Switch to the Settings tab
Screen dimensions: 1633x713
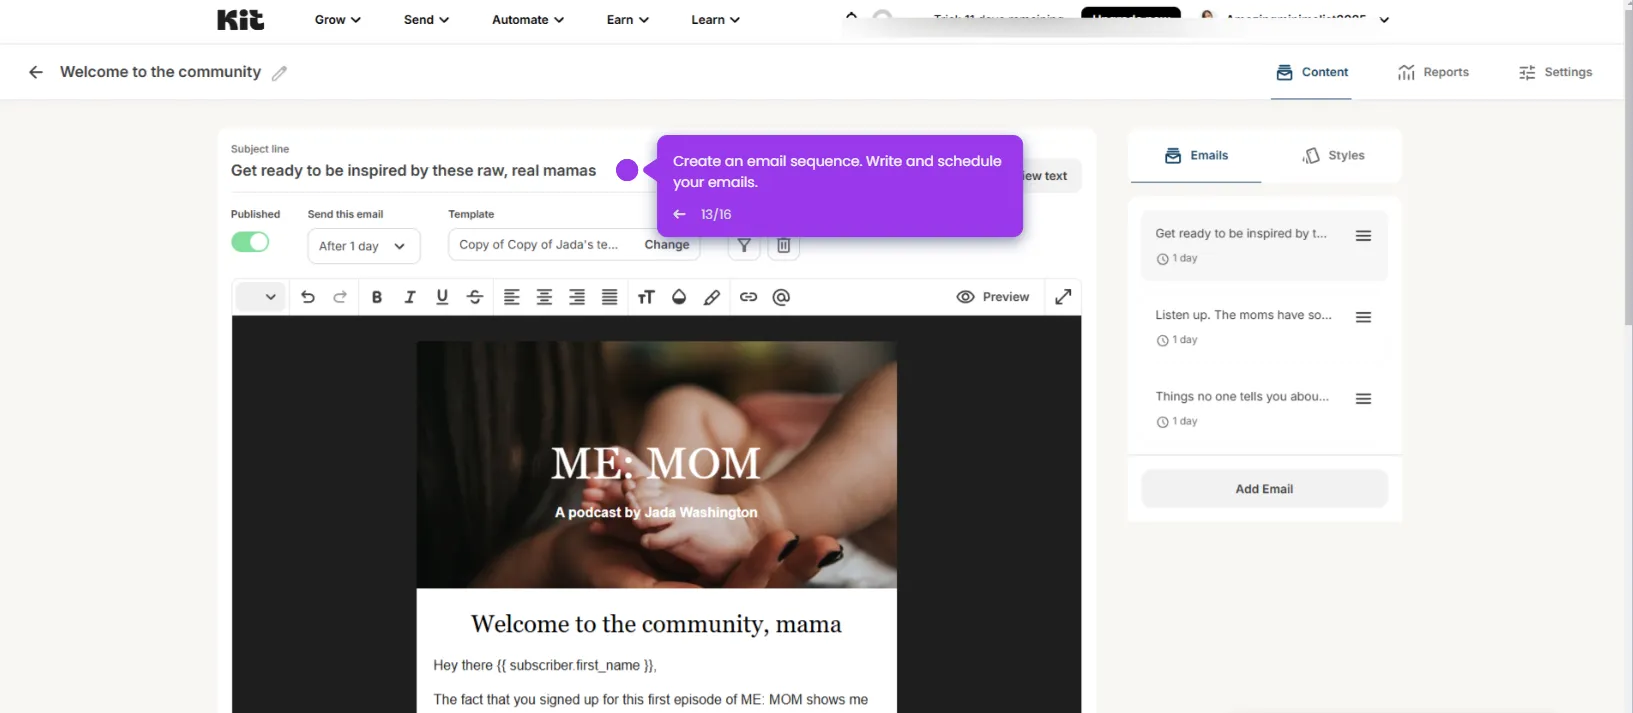(x=1555, y=72)
